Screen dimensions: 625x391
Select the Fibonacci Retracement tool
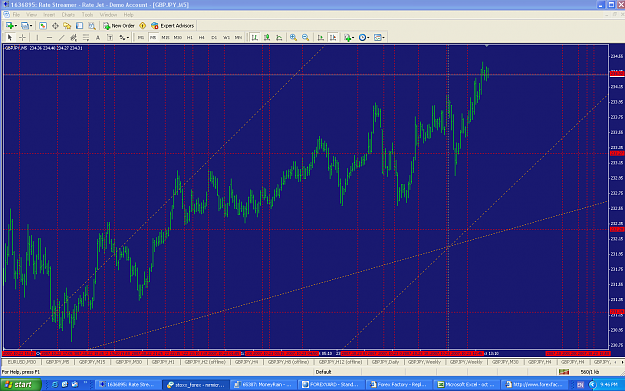tap(86, 37)
